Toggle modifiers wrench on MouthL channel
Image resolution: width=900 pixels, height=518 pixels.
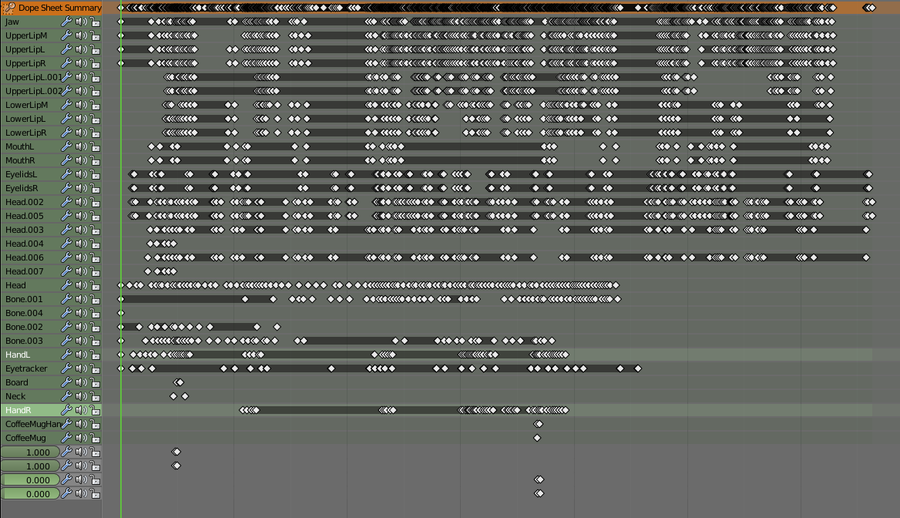67,146
